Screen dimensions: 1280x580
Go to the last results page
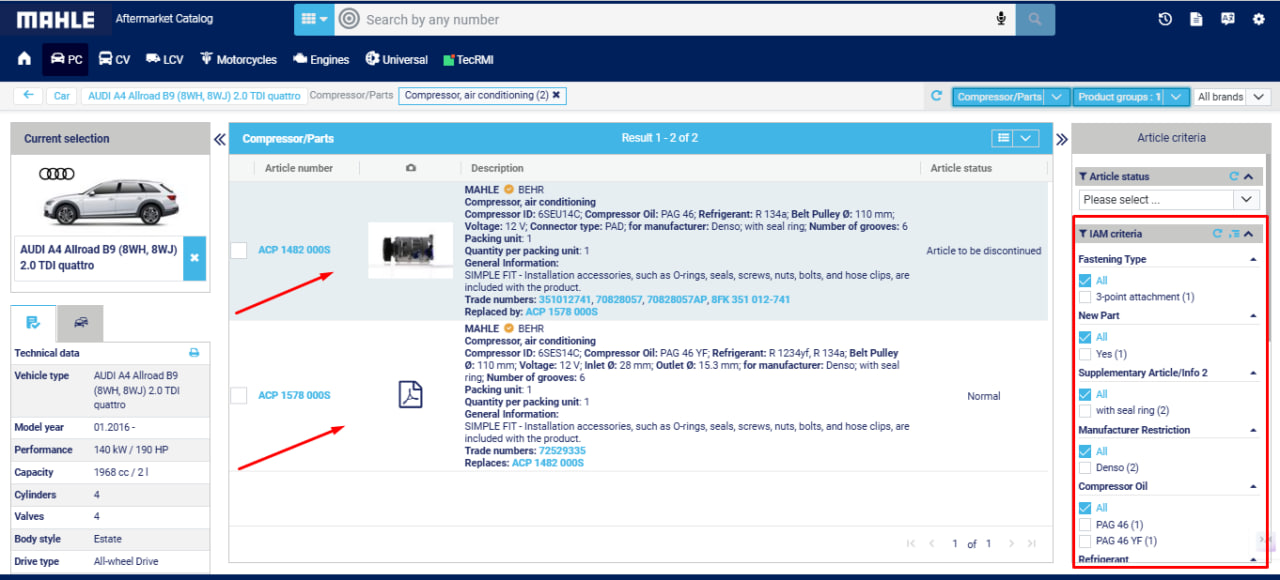coord(1032,544)
